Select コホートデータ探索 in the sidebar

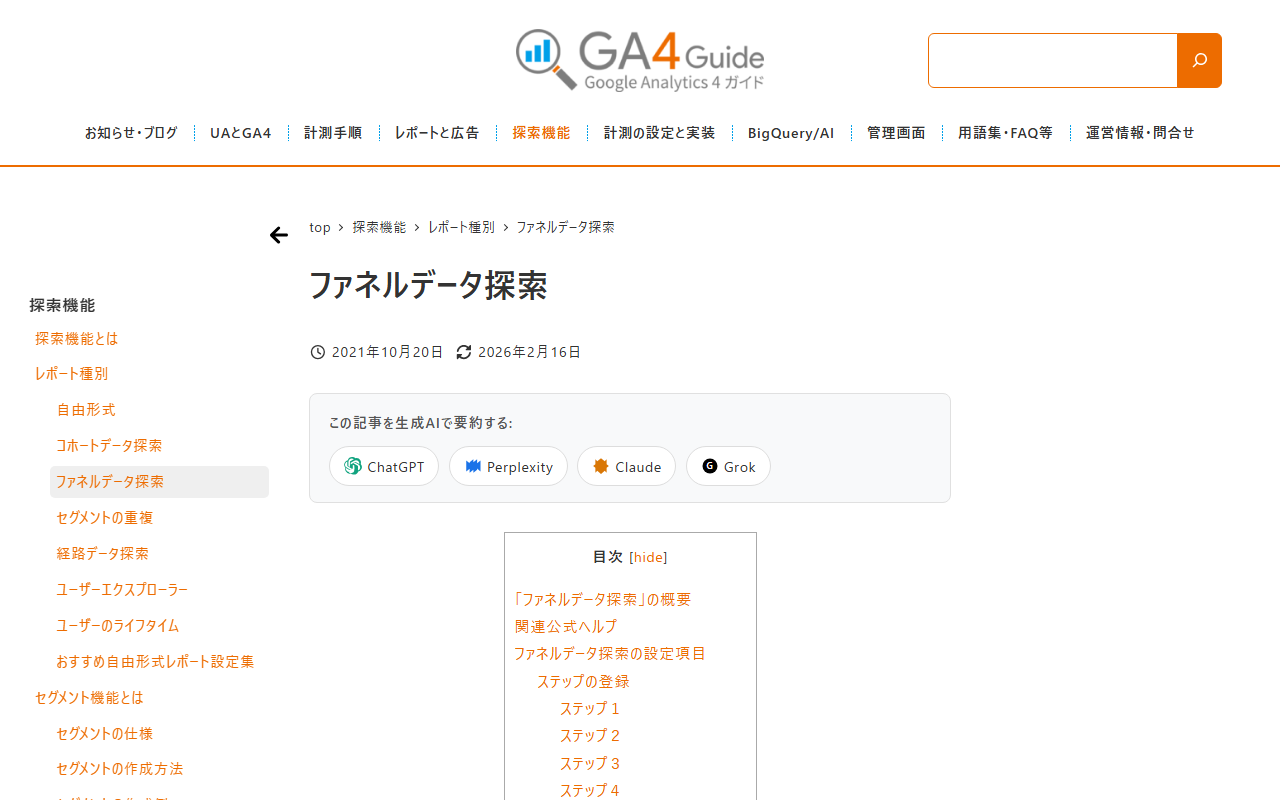pos(109,446)
